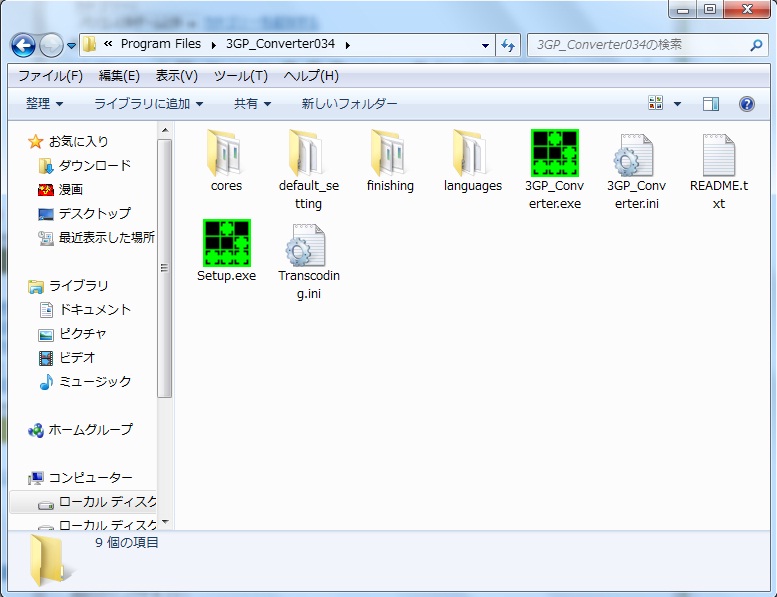
Task: Expand the 共有 dropdown
Action: click(252, 104)
